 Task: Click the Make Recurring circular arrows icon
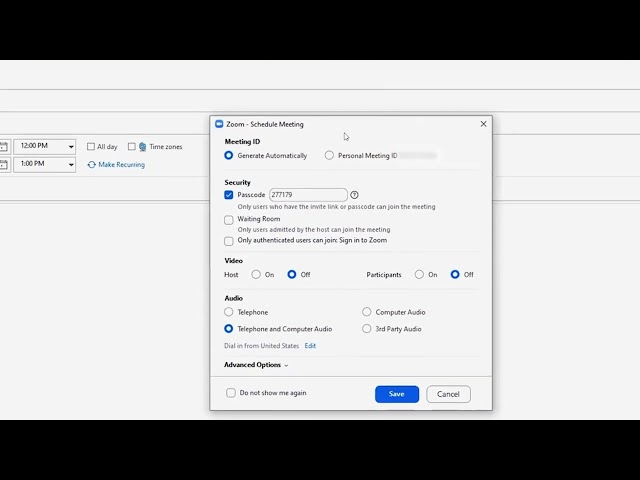pos(92,164)
